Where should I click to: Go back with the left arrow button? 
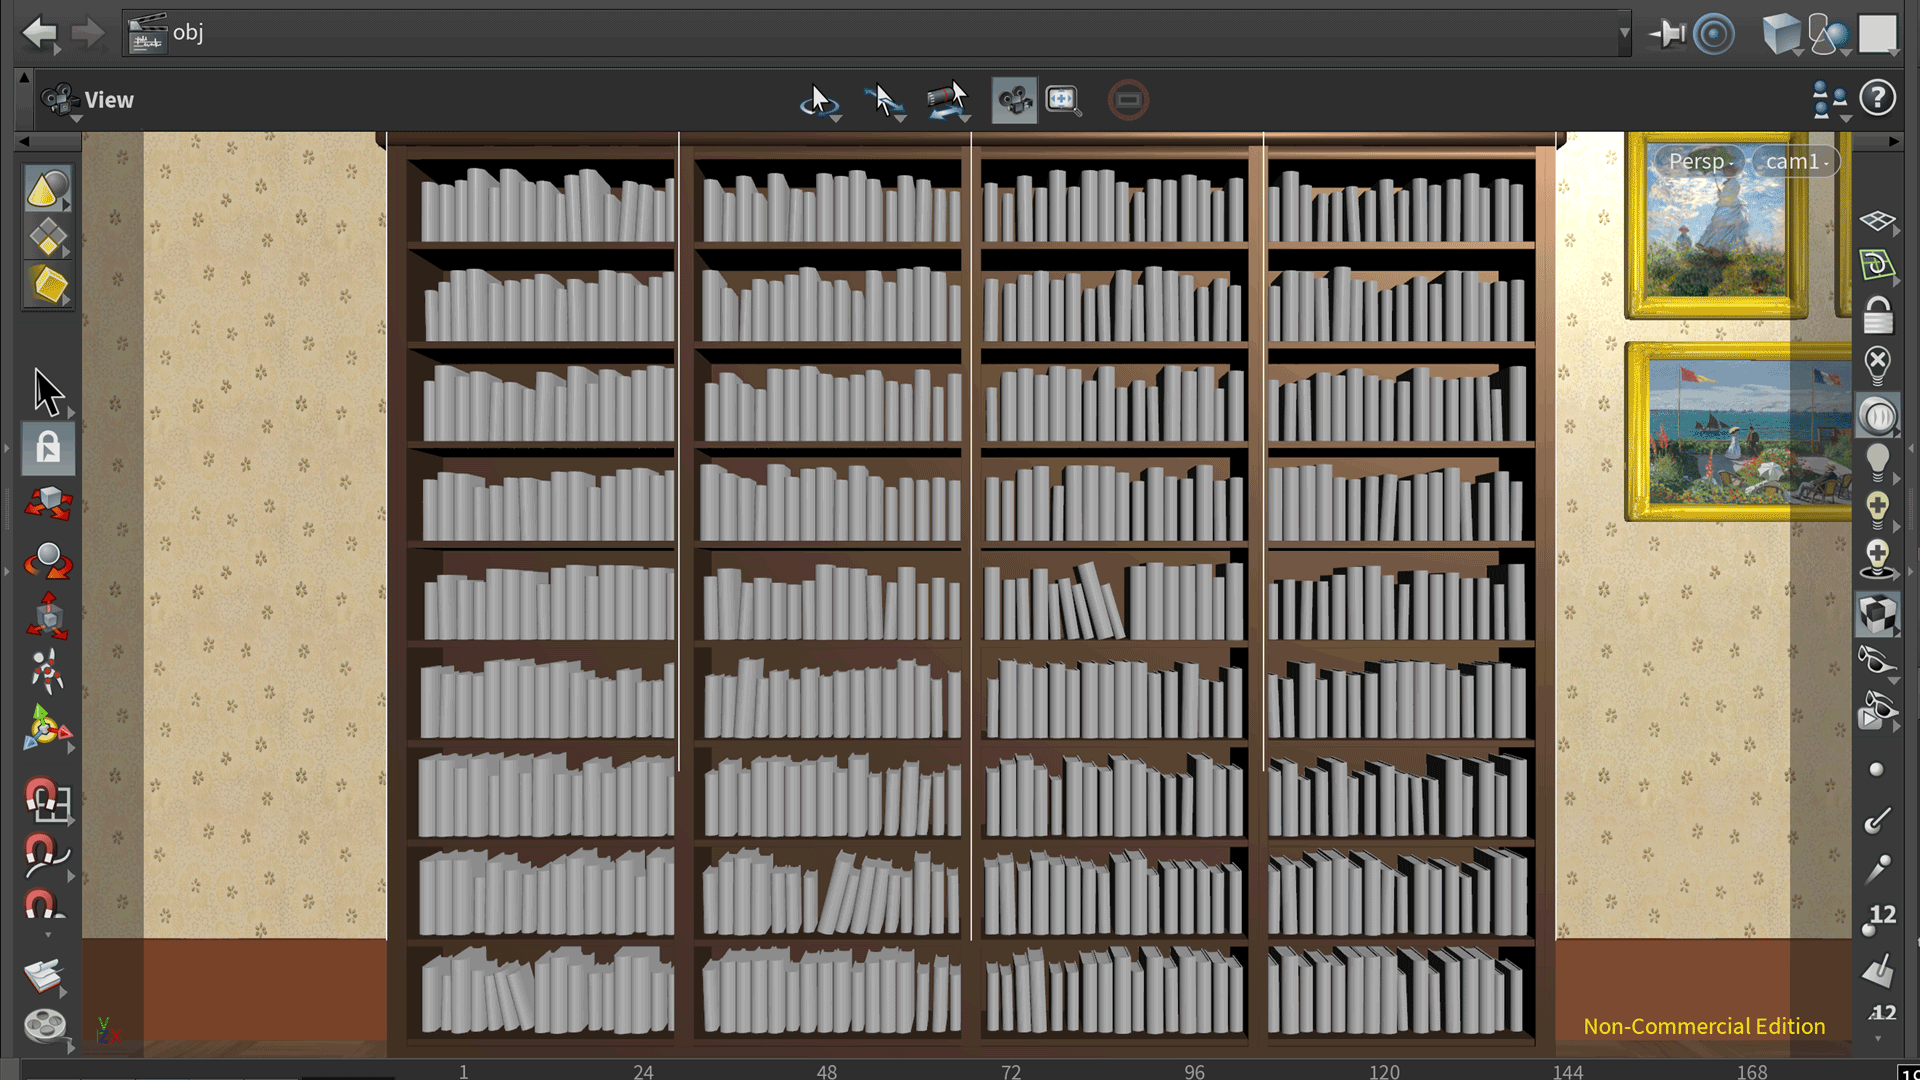point(40,33)
